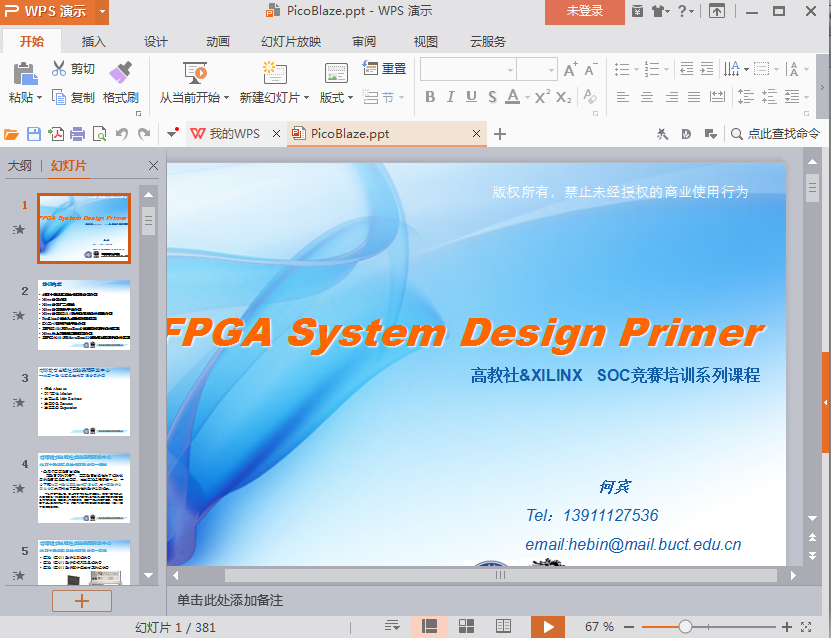
Task: Open skin shirt icon in title bar
Action: (659, 11)
